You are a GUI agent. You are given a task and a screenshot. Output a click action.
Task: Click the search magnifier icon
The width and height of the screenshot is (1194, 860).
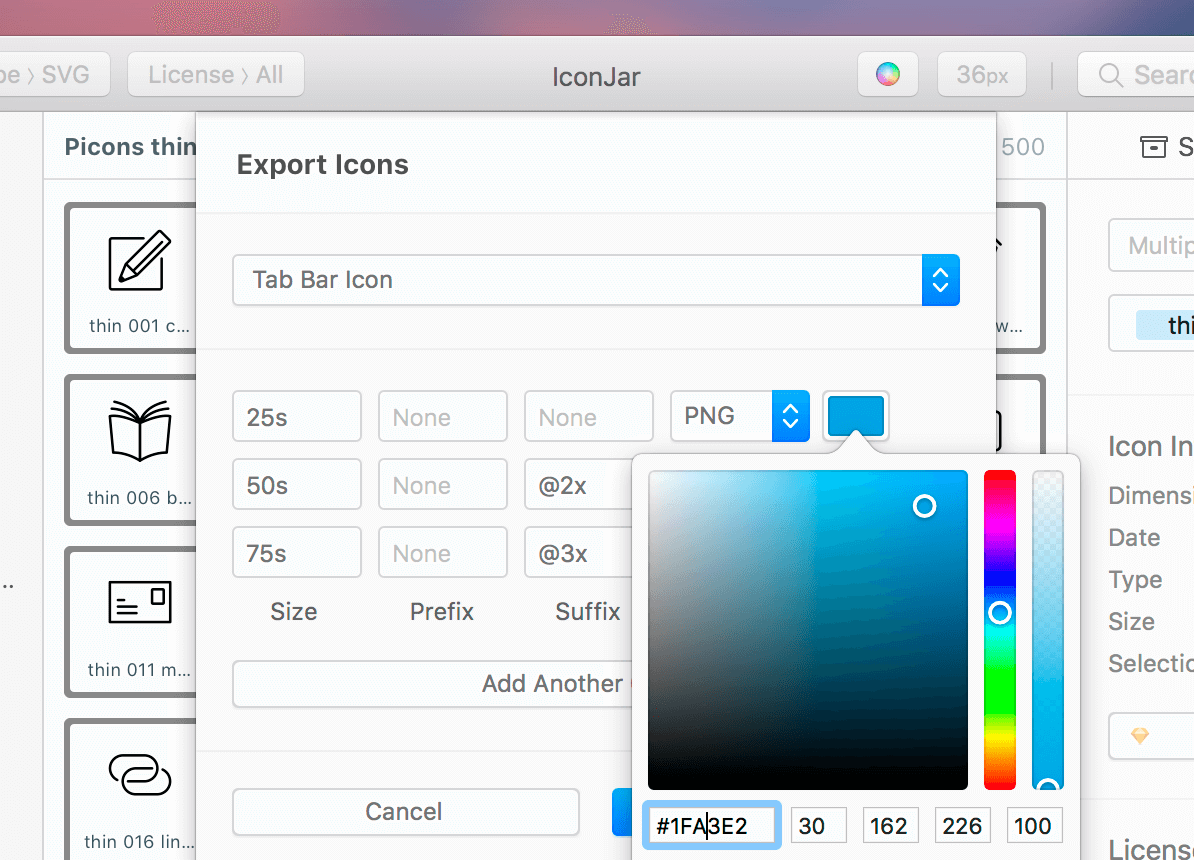coord(1111,75)
